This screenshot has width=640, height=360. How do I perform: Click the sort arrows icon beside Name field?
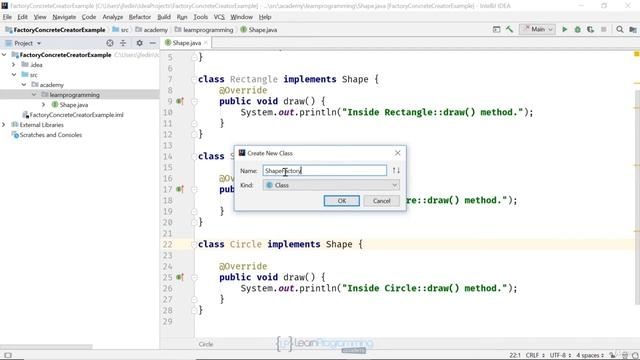tap(396, 171)
